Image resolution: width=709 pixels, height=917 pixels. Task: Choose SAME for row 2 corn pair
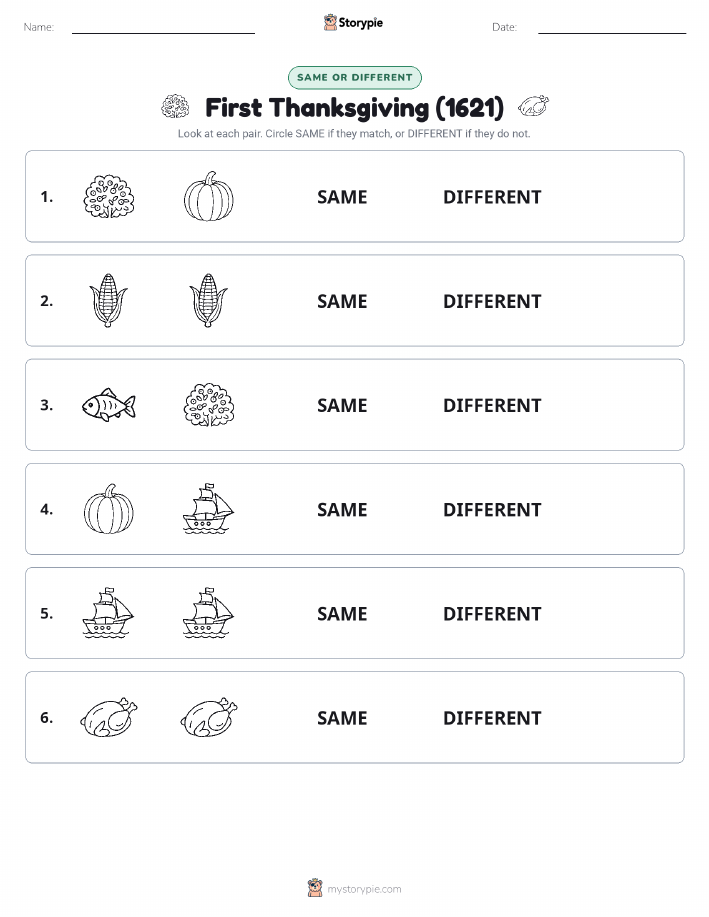(342, 301)
